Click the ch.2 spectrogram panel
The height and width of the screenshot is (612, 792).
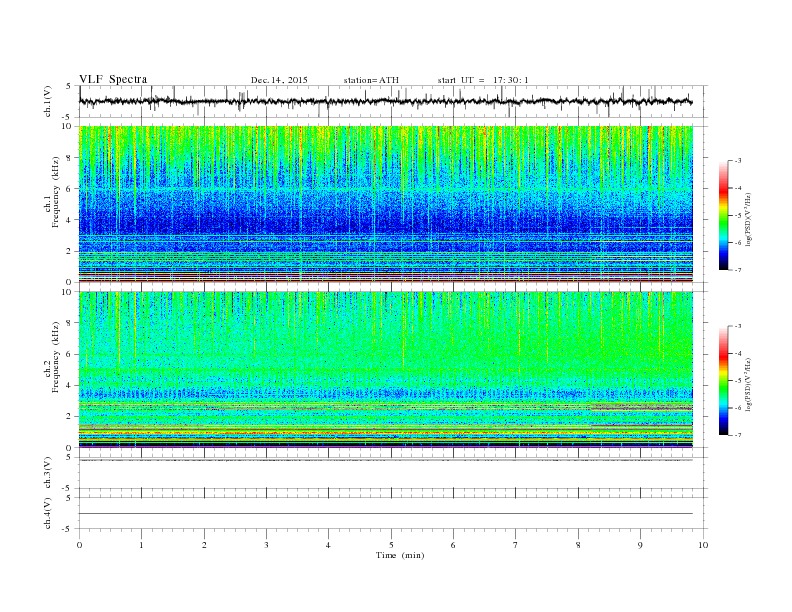tap(386, 370)
